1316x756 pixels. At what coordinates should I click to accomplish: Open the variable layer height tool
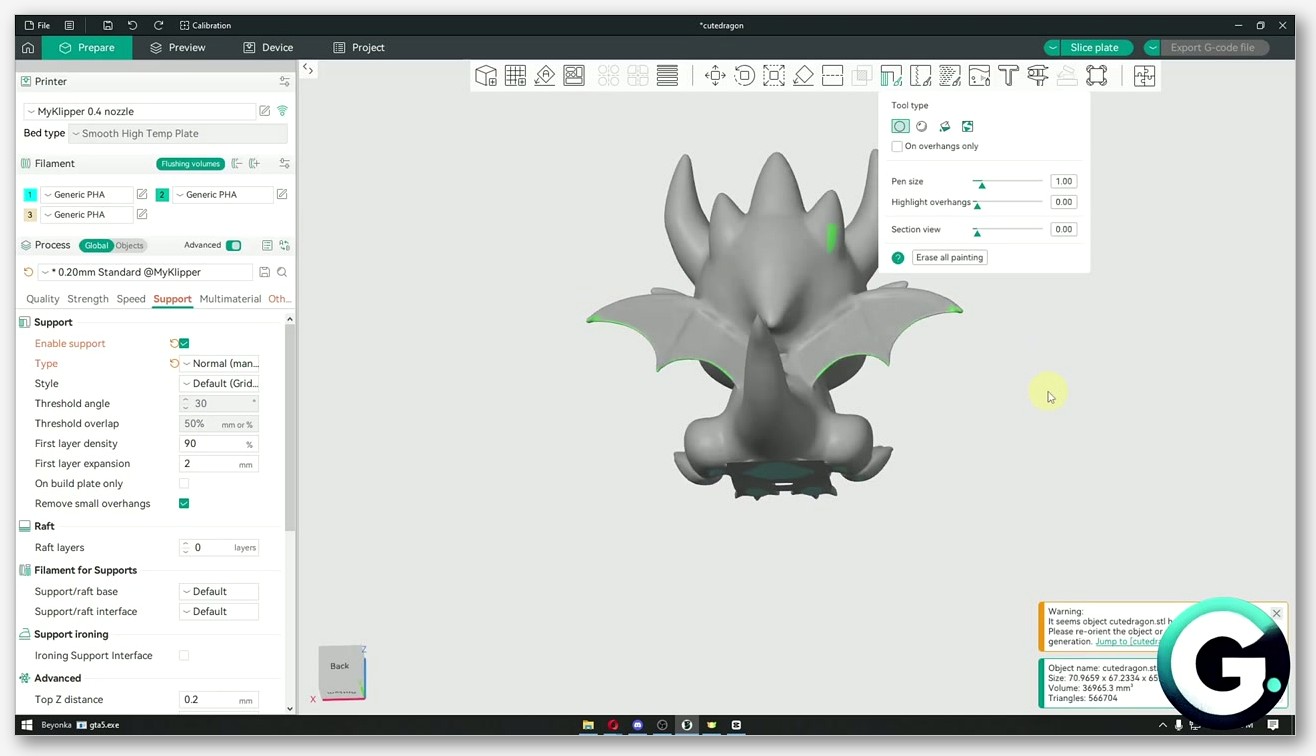point(668,76)
